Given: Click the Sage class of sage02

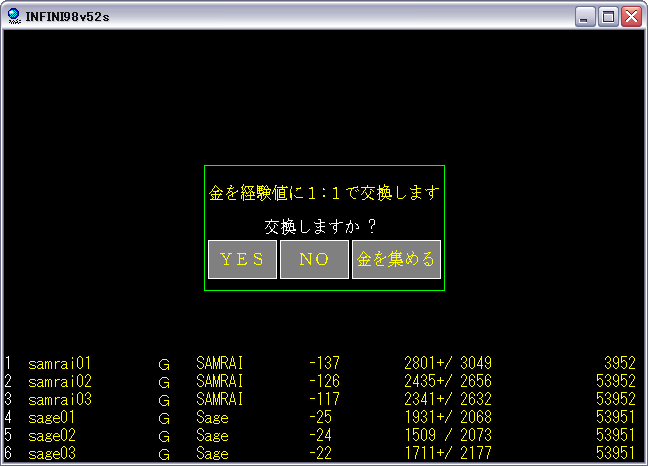Looking at the screenshot, I should [x=212, y=435].
